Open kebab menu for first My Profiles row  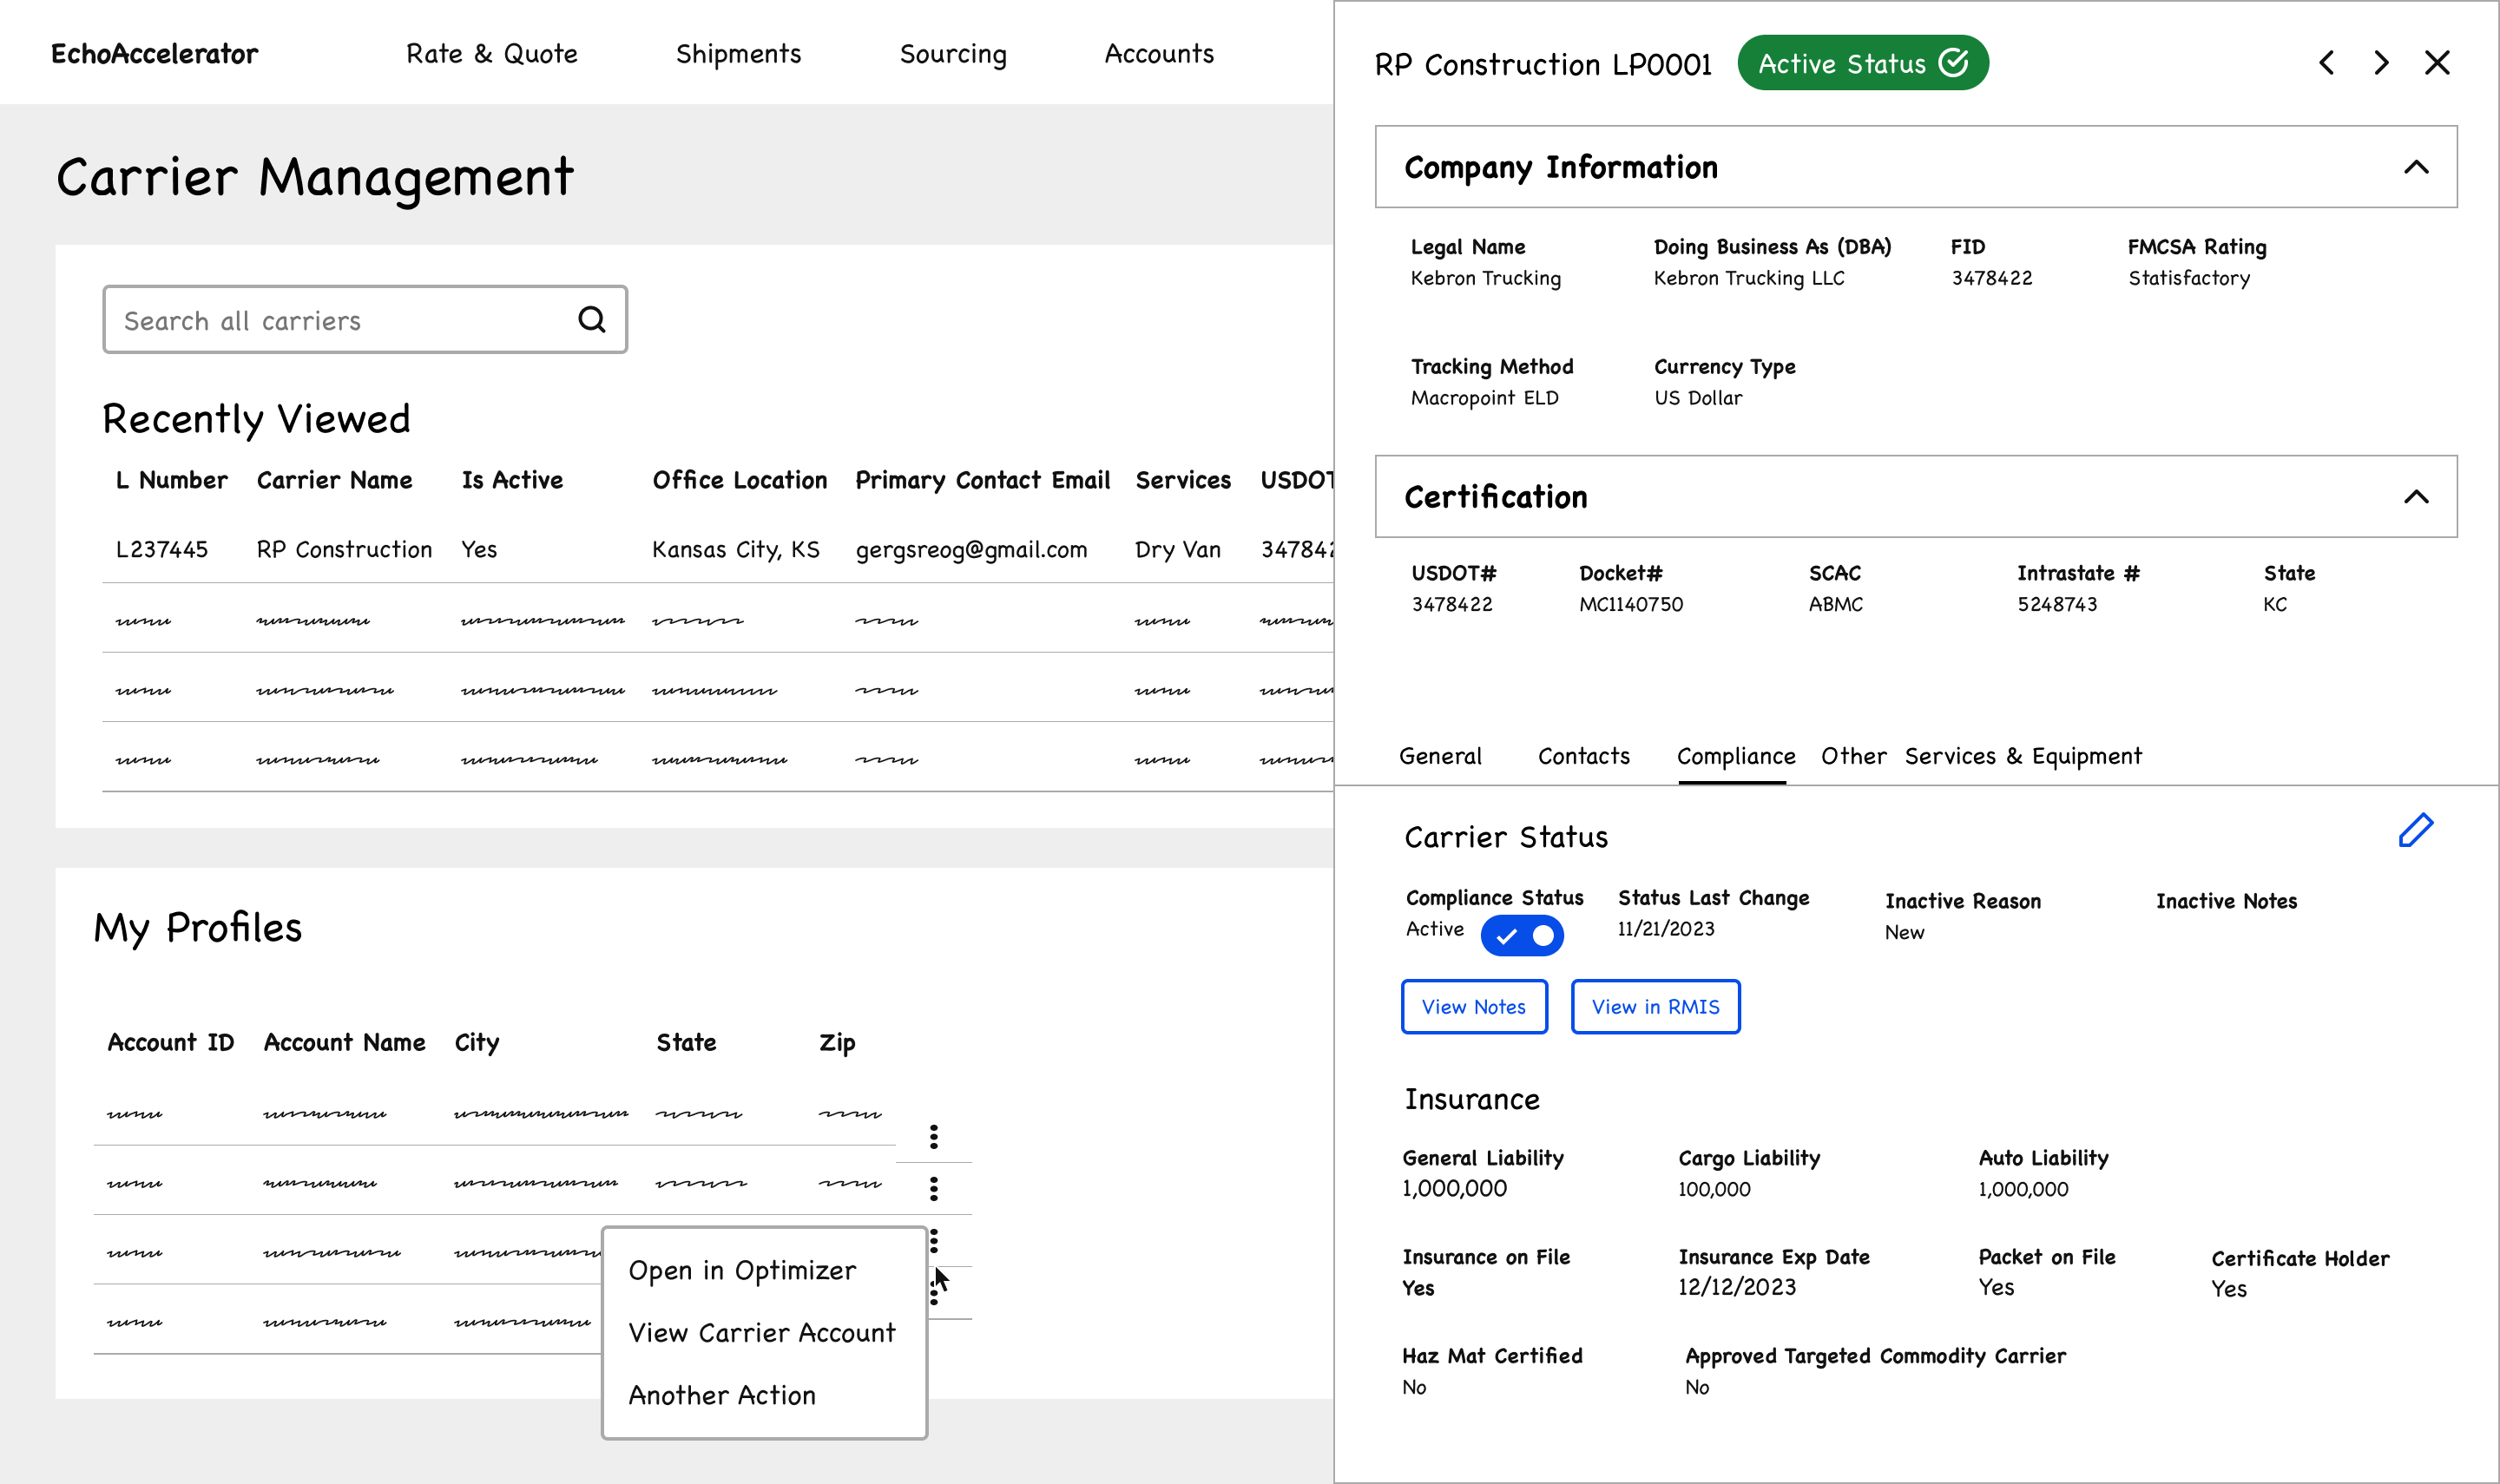[x=933, y=1137]
